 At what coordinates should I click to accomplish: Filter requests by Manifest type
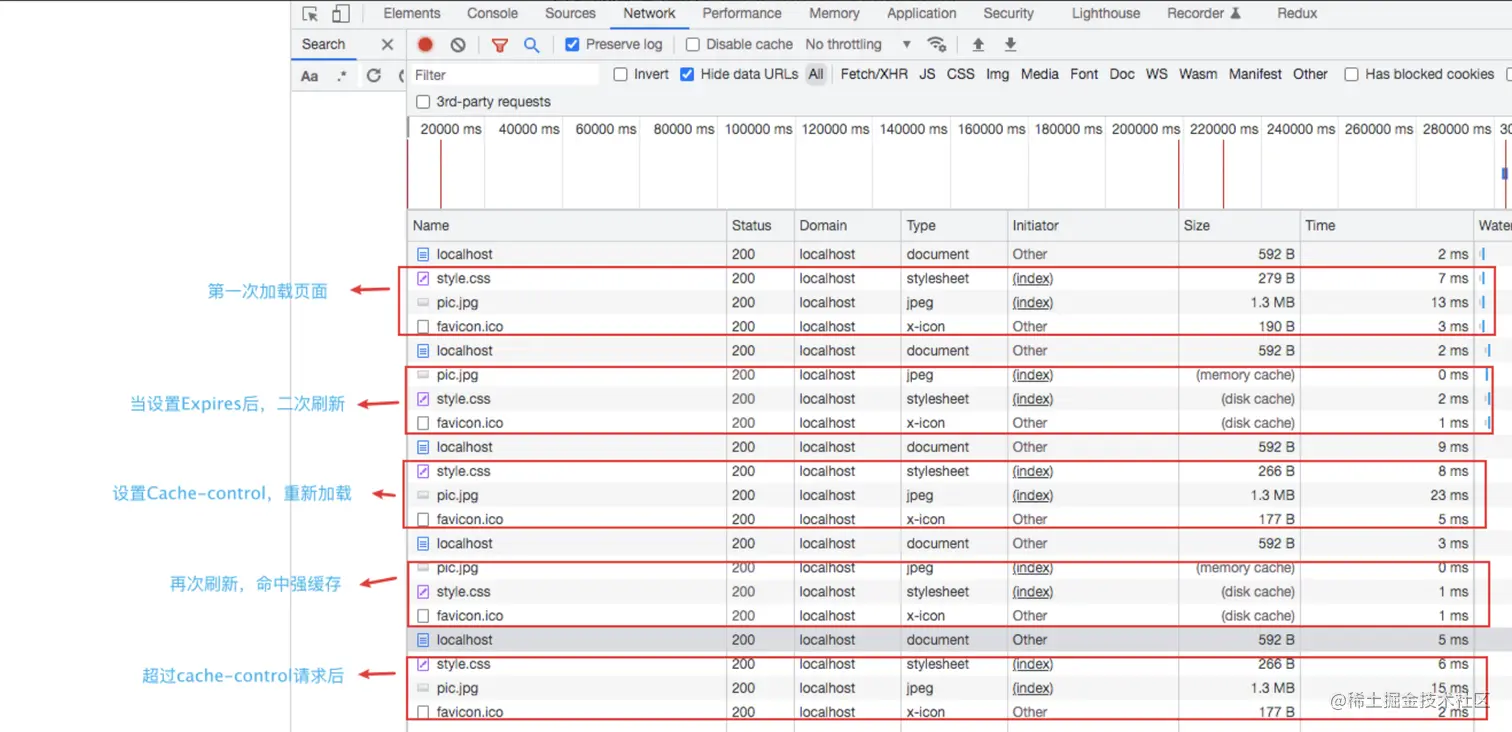pos(1255,74)
